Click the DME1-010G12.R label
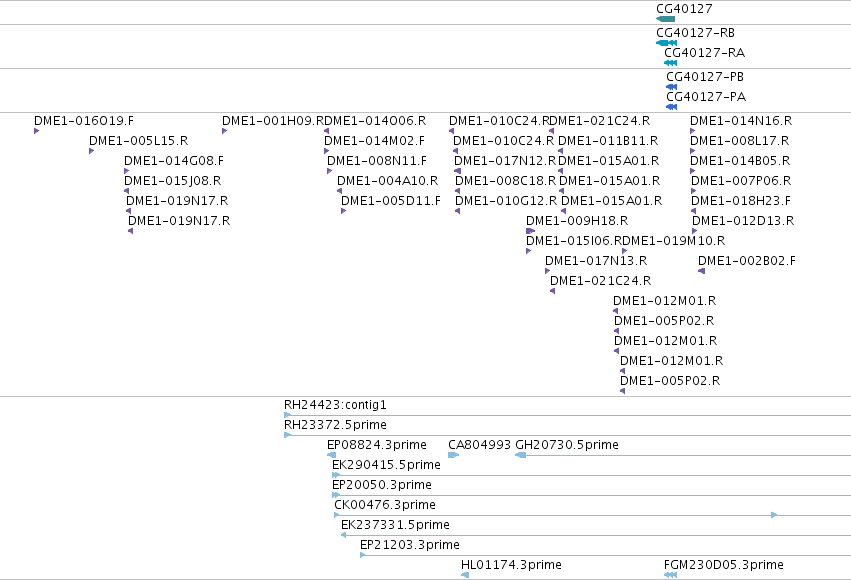Image resolution: width=851 pixels, height=580 pixels. tap(506, 201)
